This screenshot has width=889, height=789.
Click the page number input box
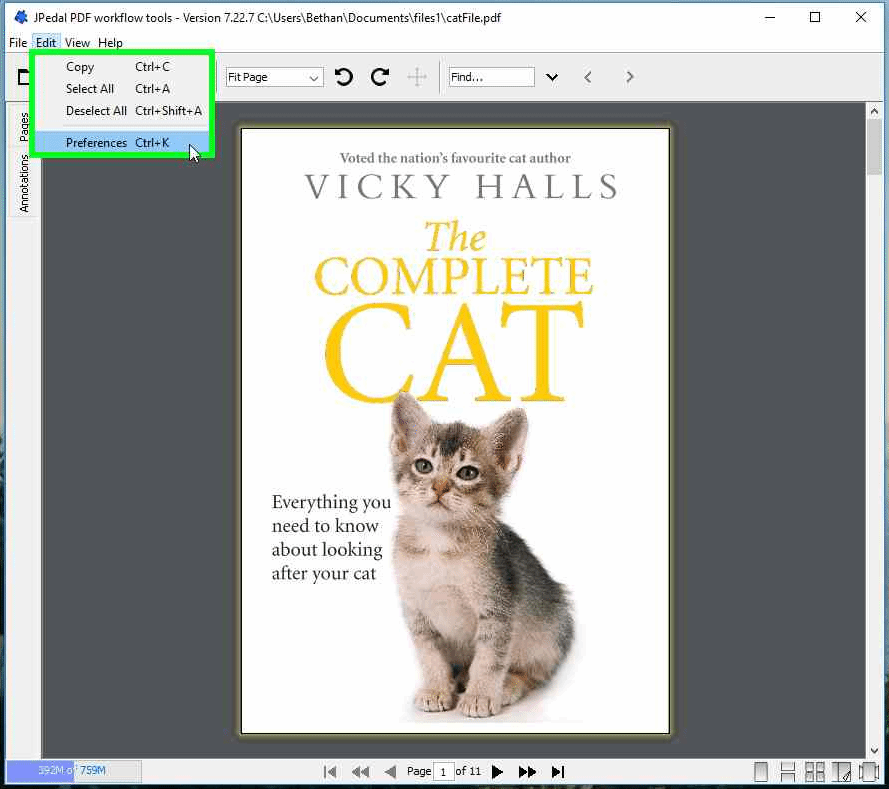(x=443, y=771)
